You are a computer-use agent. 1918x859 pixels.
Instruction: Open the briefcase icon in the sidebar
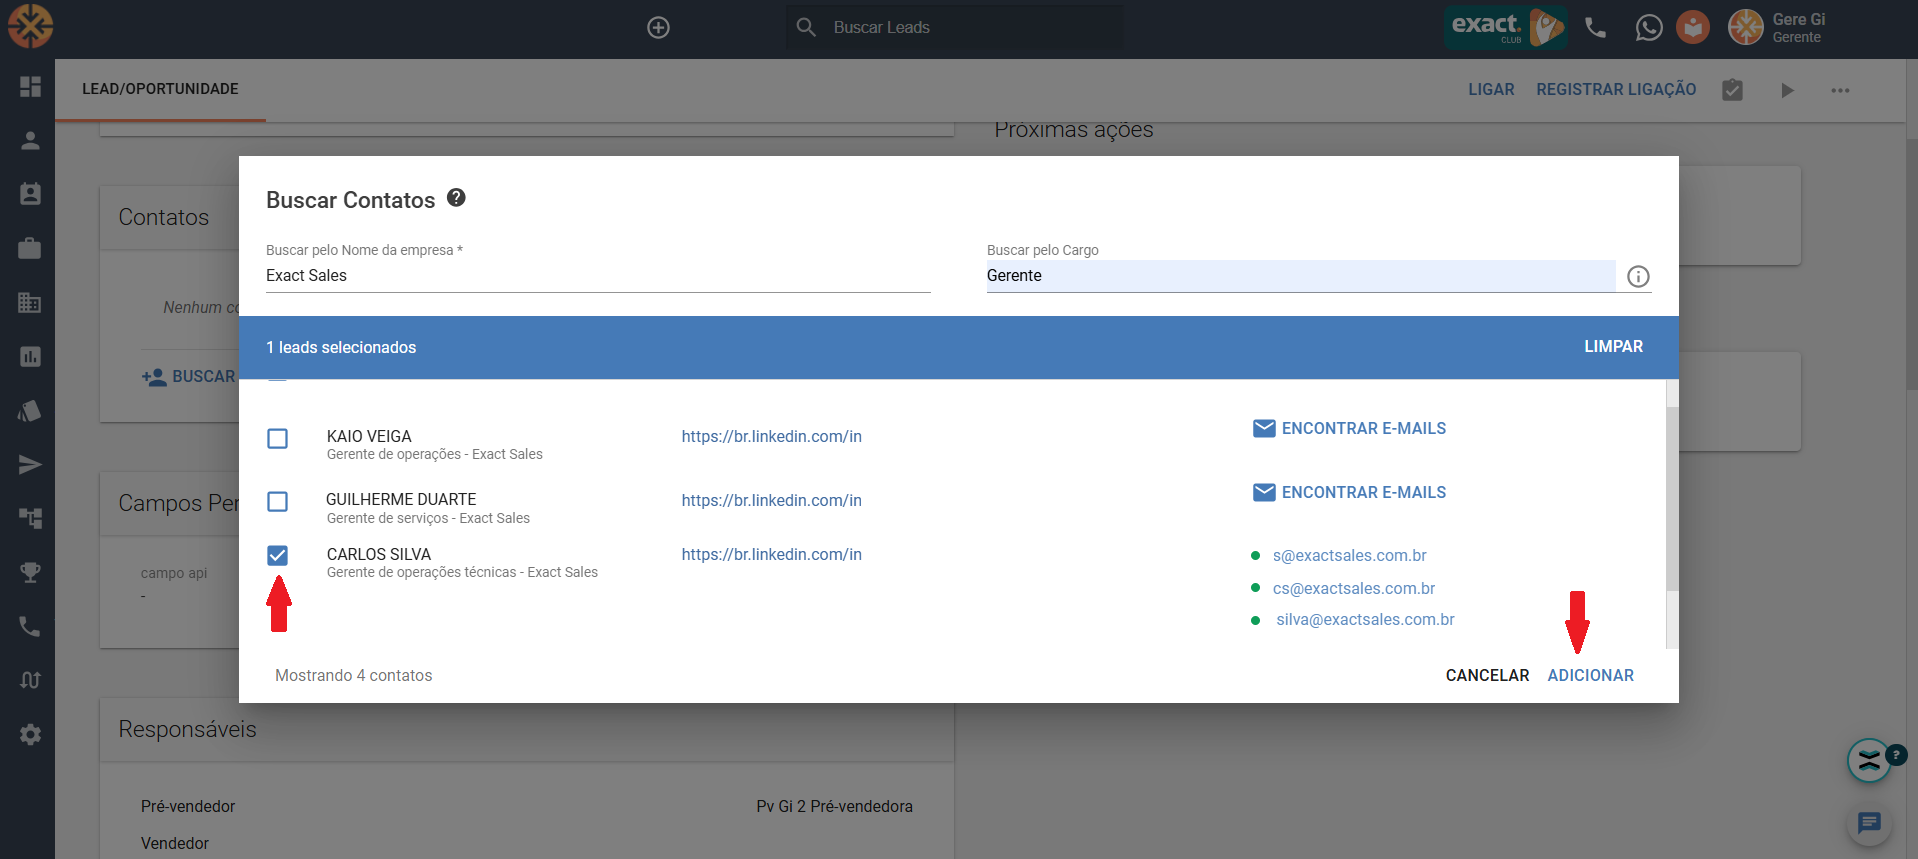click(30, 248)
